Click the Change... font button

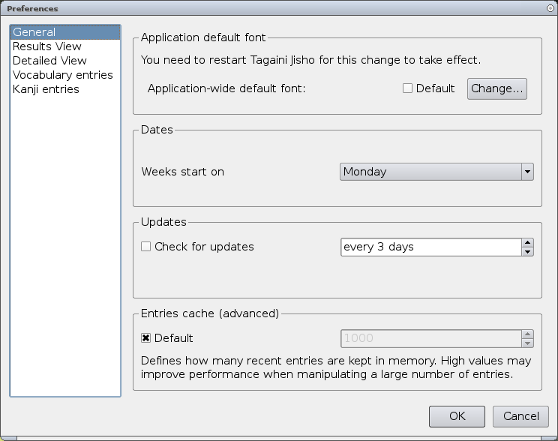coord(497,89)
